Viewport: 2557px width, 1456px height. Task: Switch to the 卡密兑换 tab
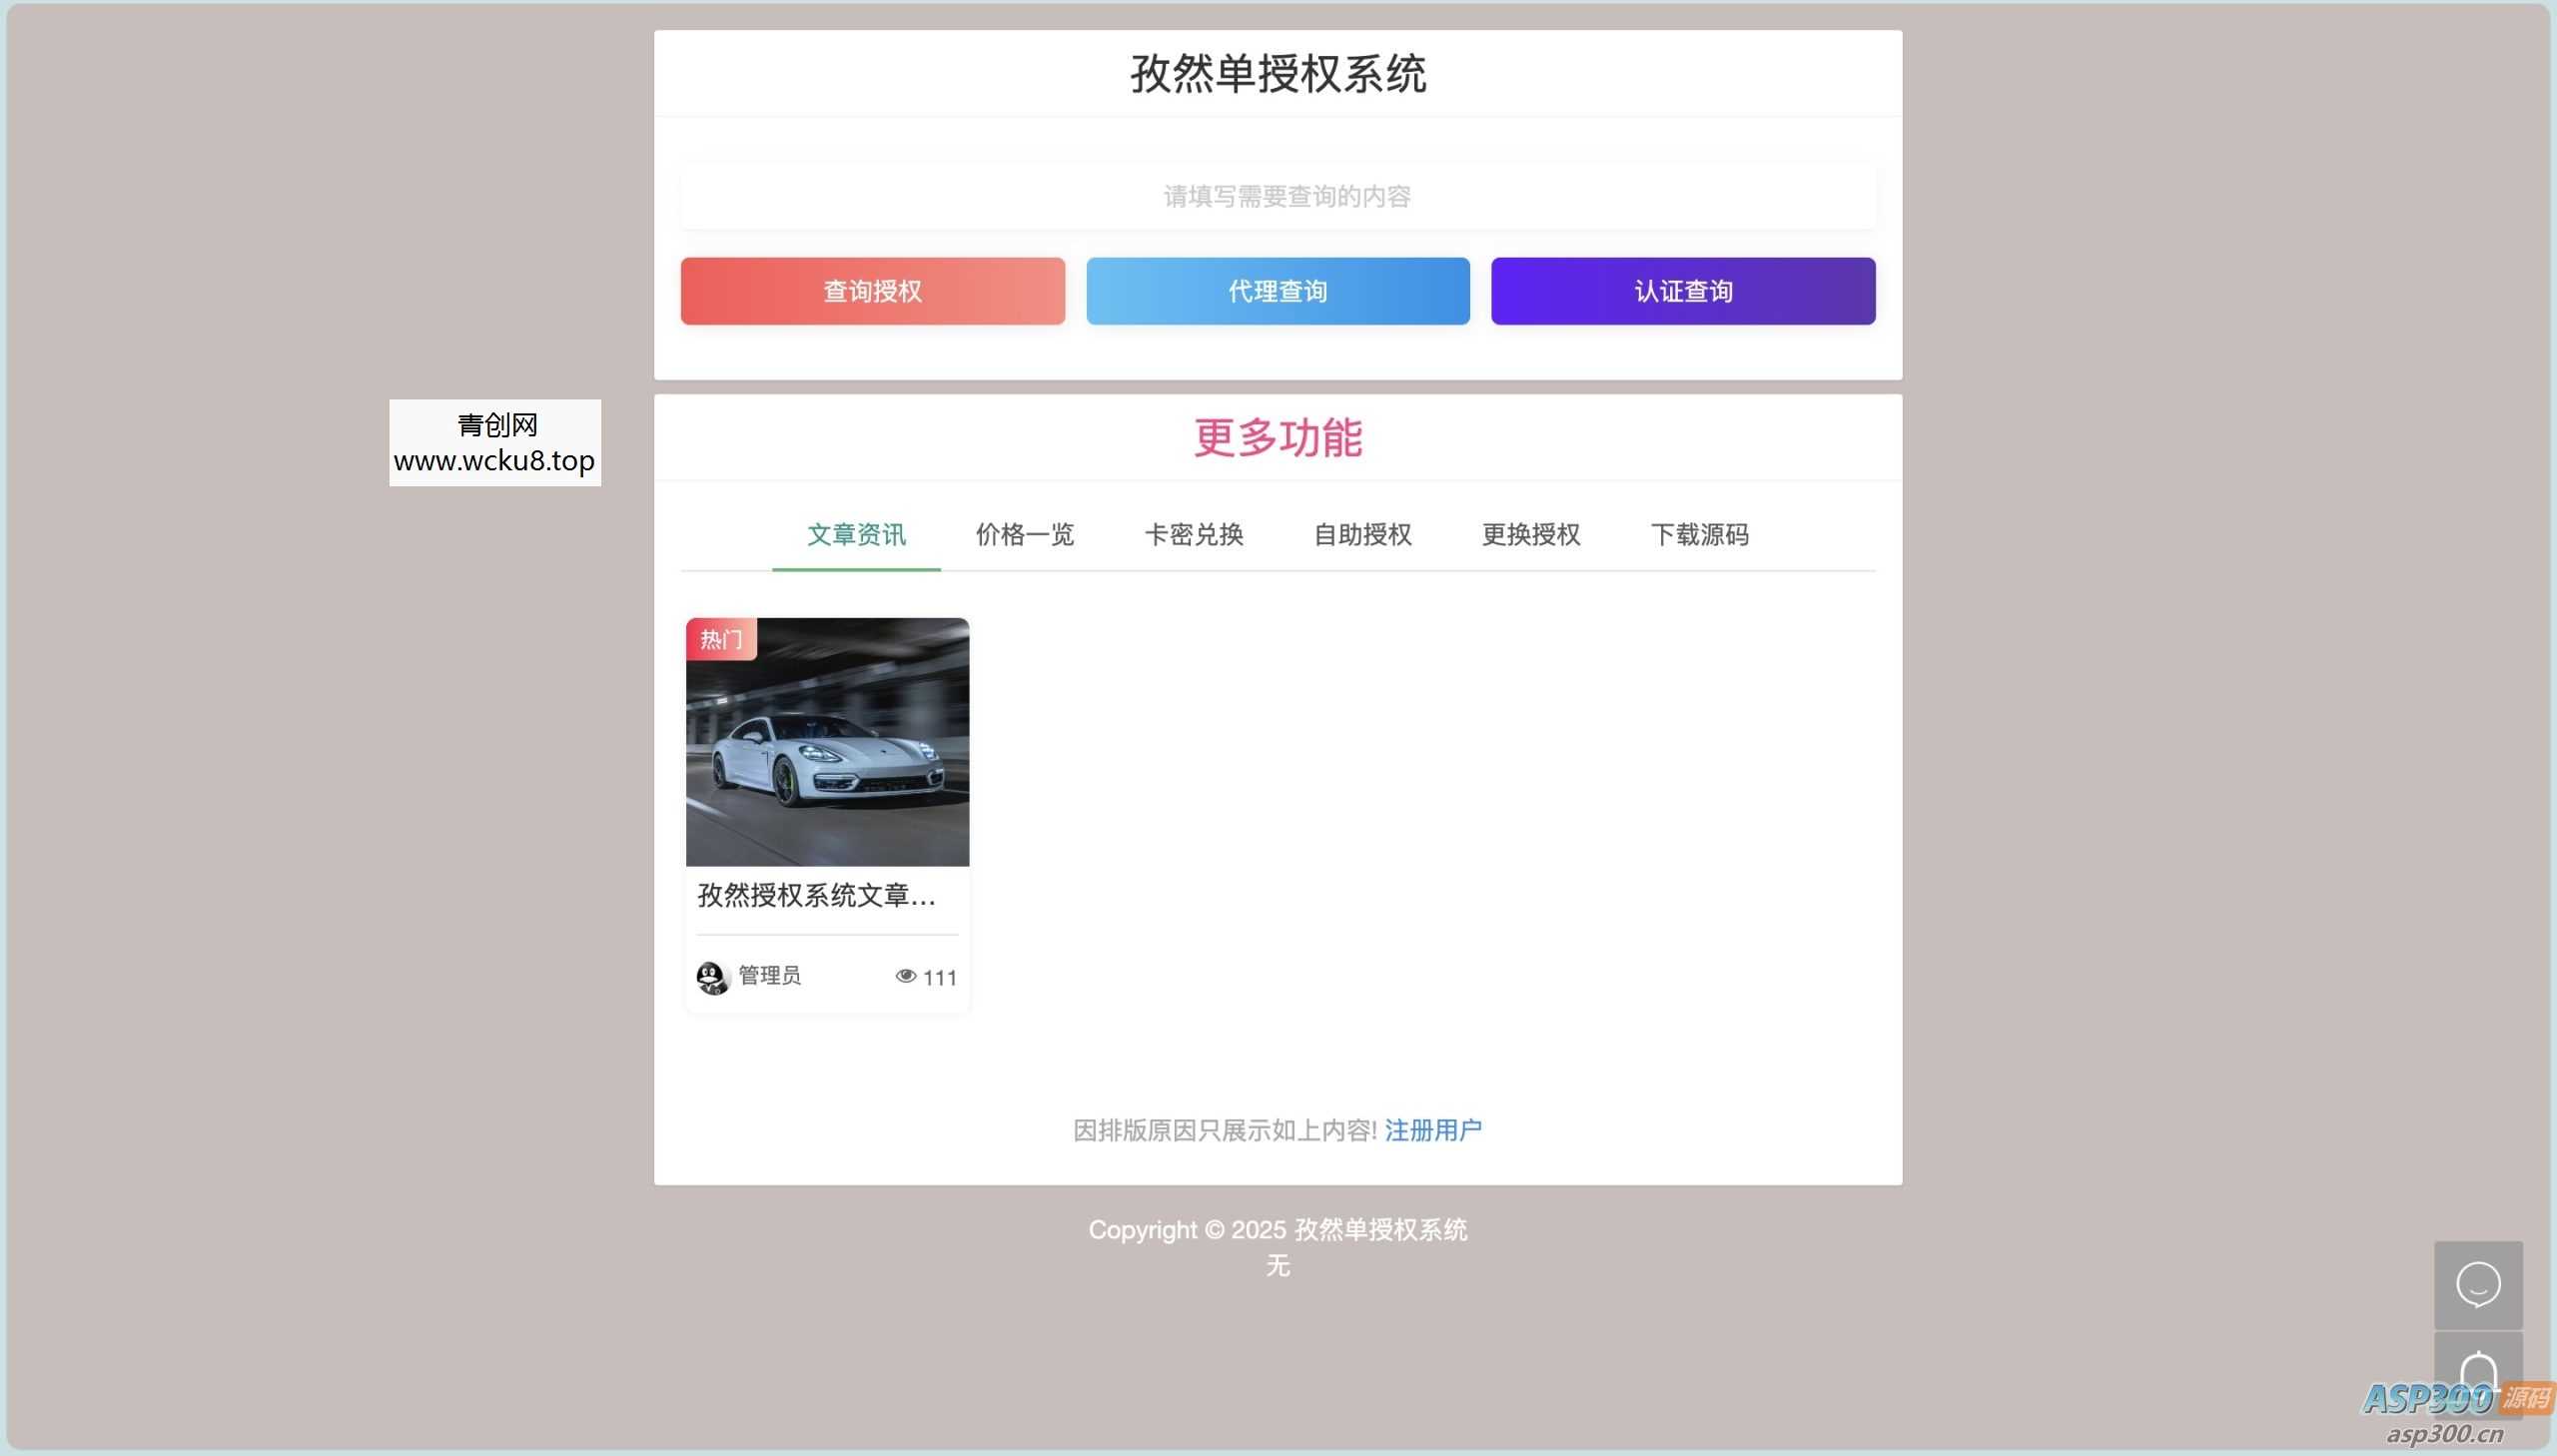click(x=1195, y=535)
